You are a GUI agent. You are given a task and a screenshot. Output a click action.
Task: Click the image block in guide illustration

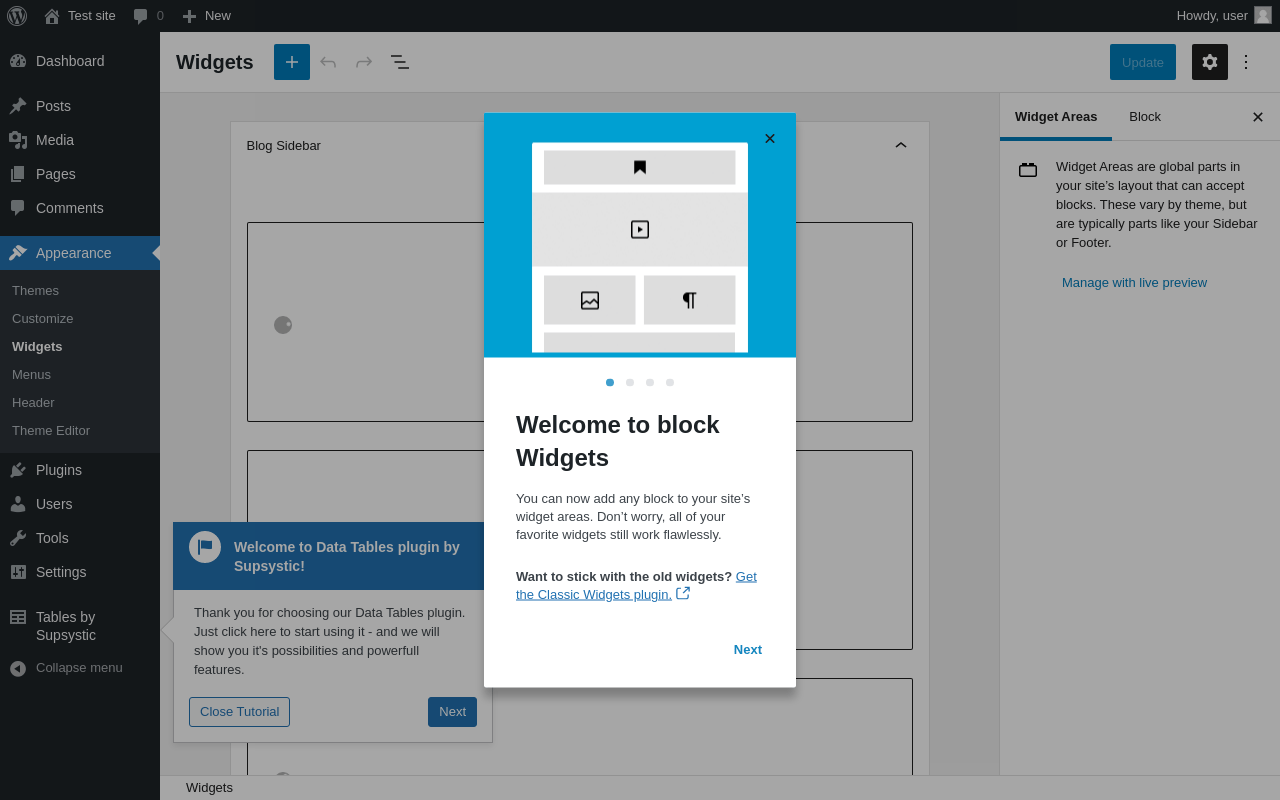coord(590,300)
